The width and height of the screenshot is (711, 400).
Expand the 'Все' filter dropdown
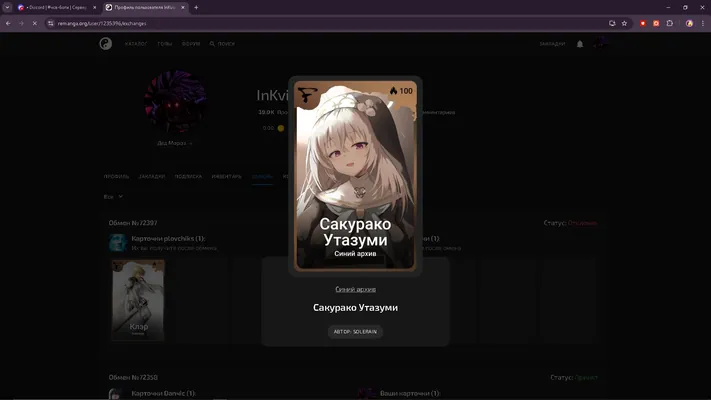click(113, 196)
